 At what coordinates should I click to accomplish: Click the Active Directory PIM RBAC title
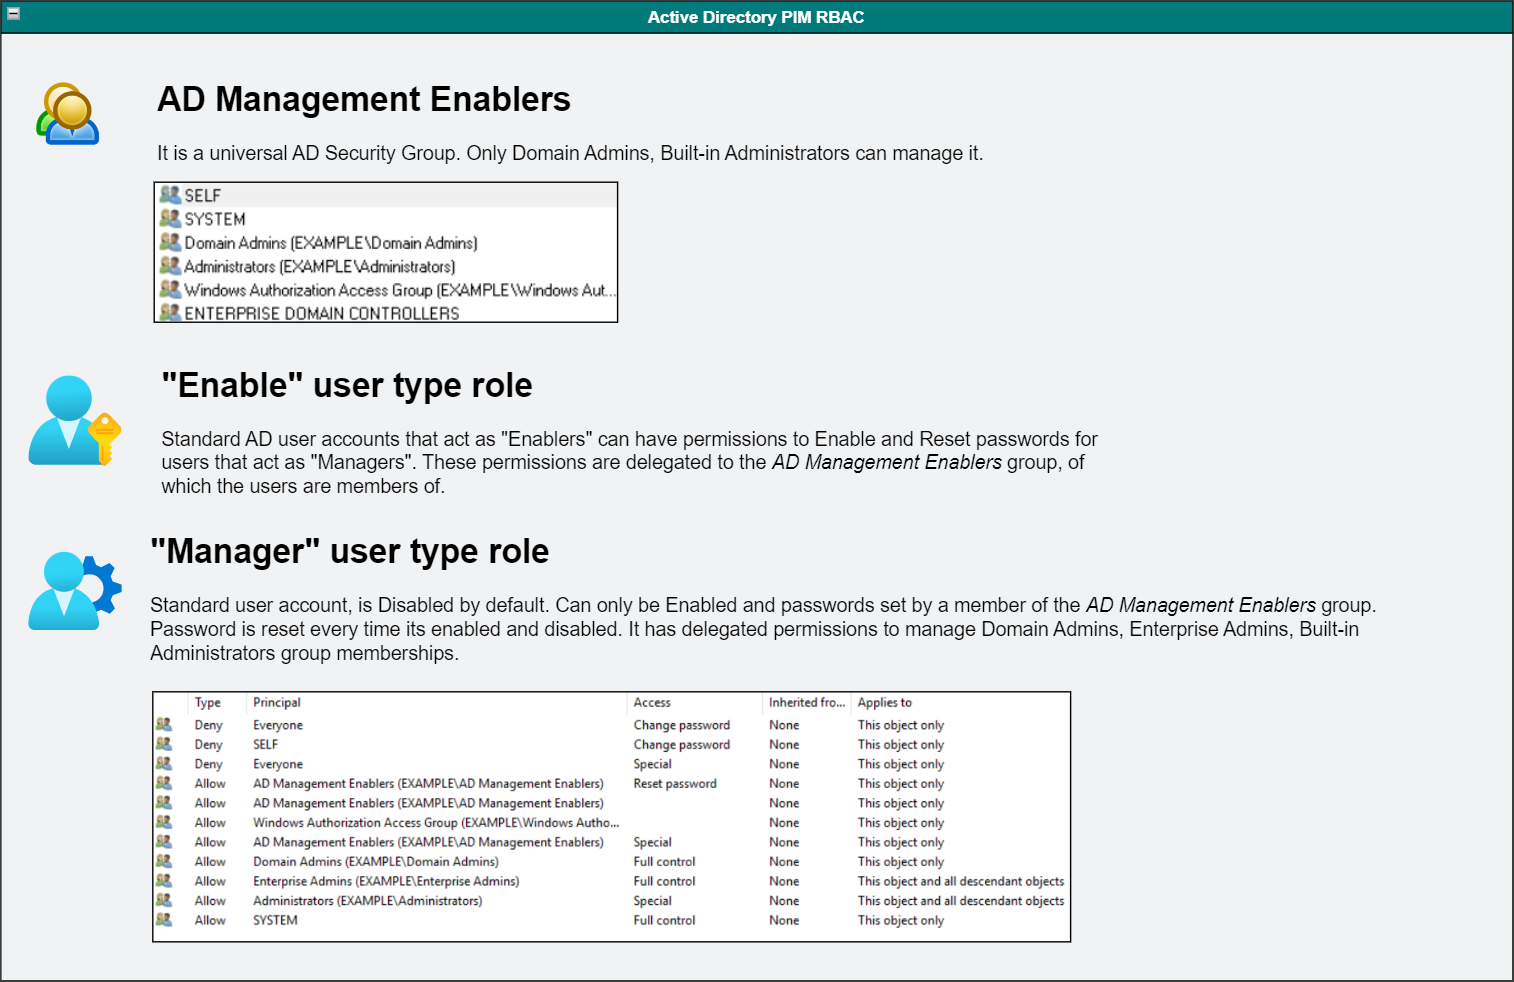(756, 17)
